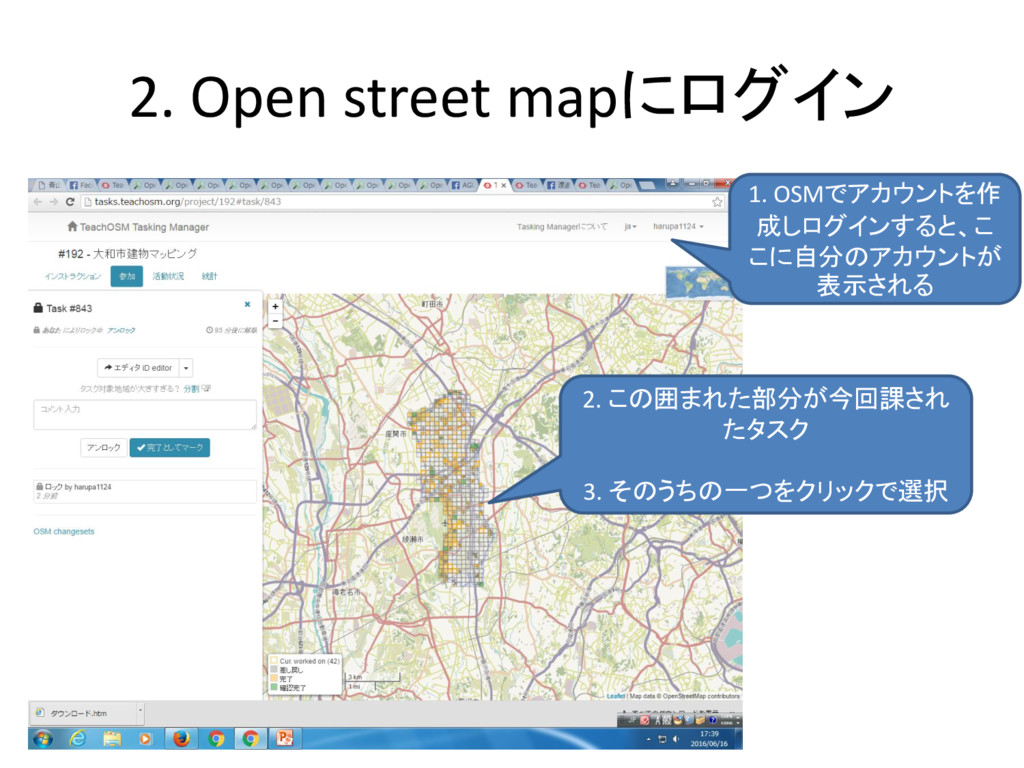The height and width of the screenshot is (768, 1024).
Task: Open the 活動状況 tab
Action: click(168, 276)
